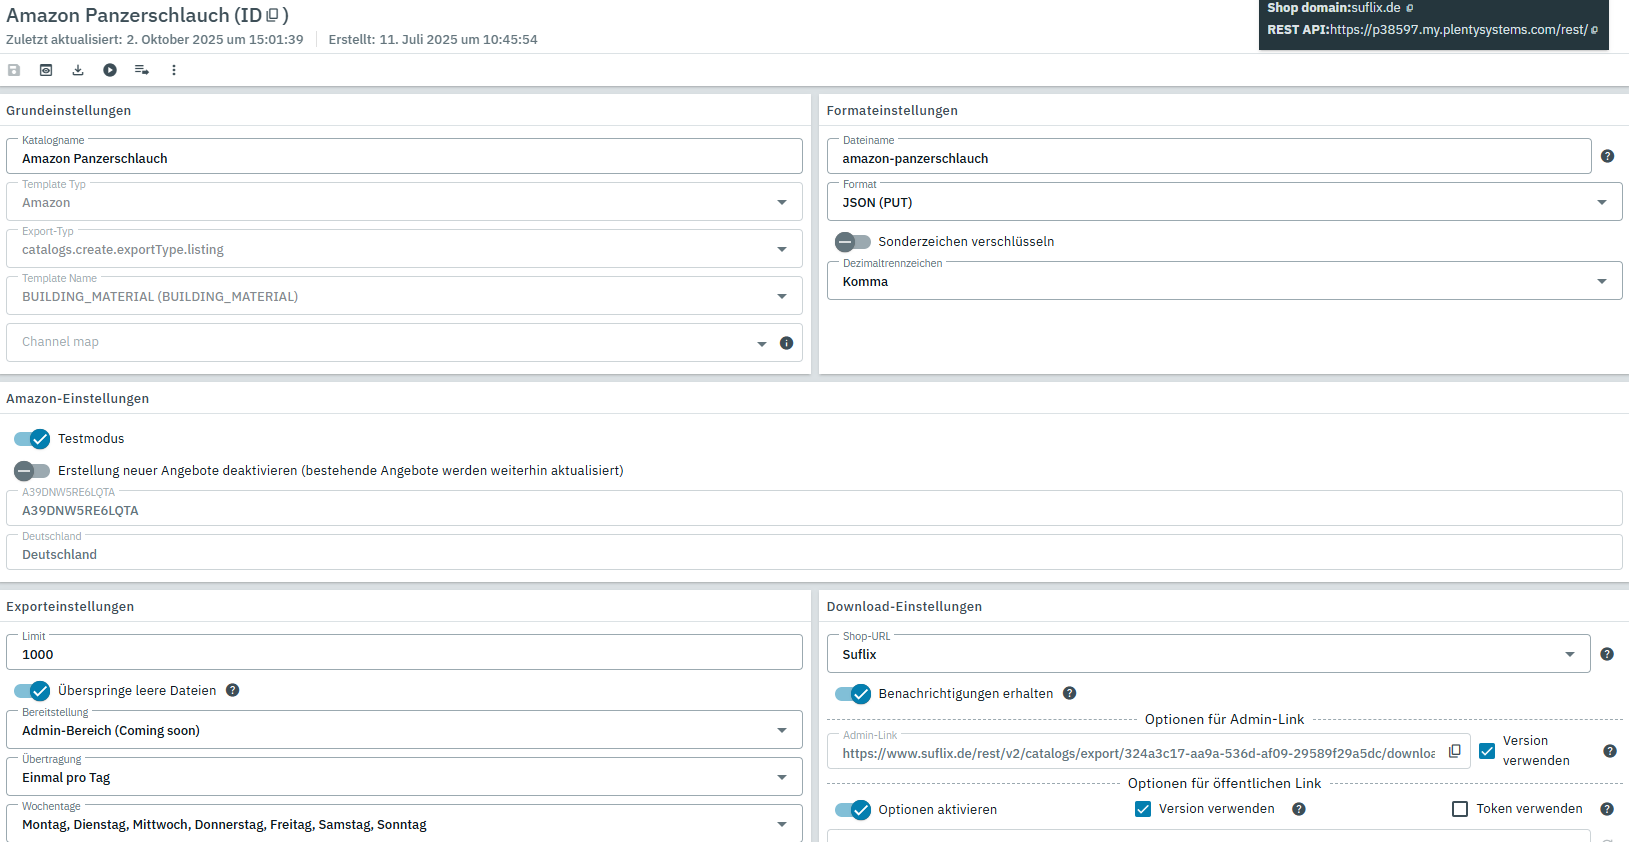Click the download catalog icon in toolbar
The height and width of the screenshot is (842, 1629).
[78, 70]
